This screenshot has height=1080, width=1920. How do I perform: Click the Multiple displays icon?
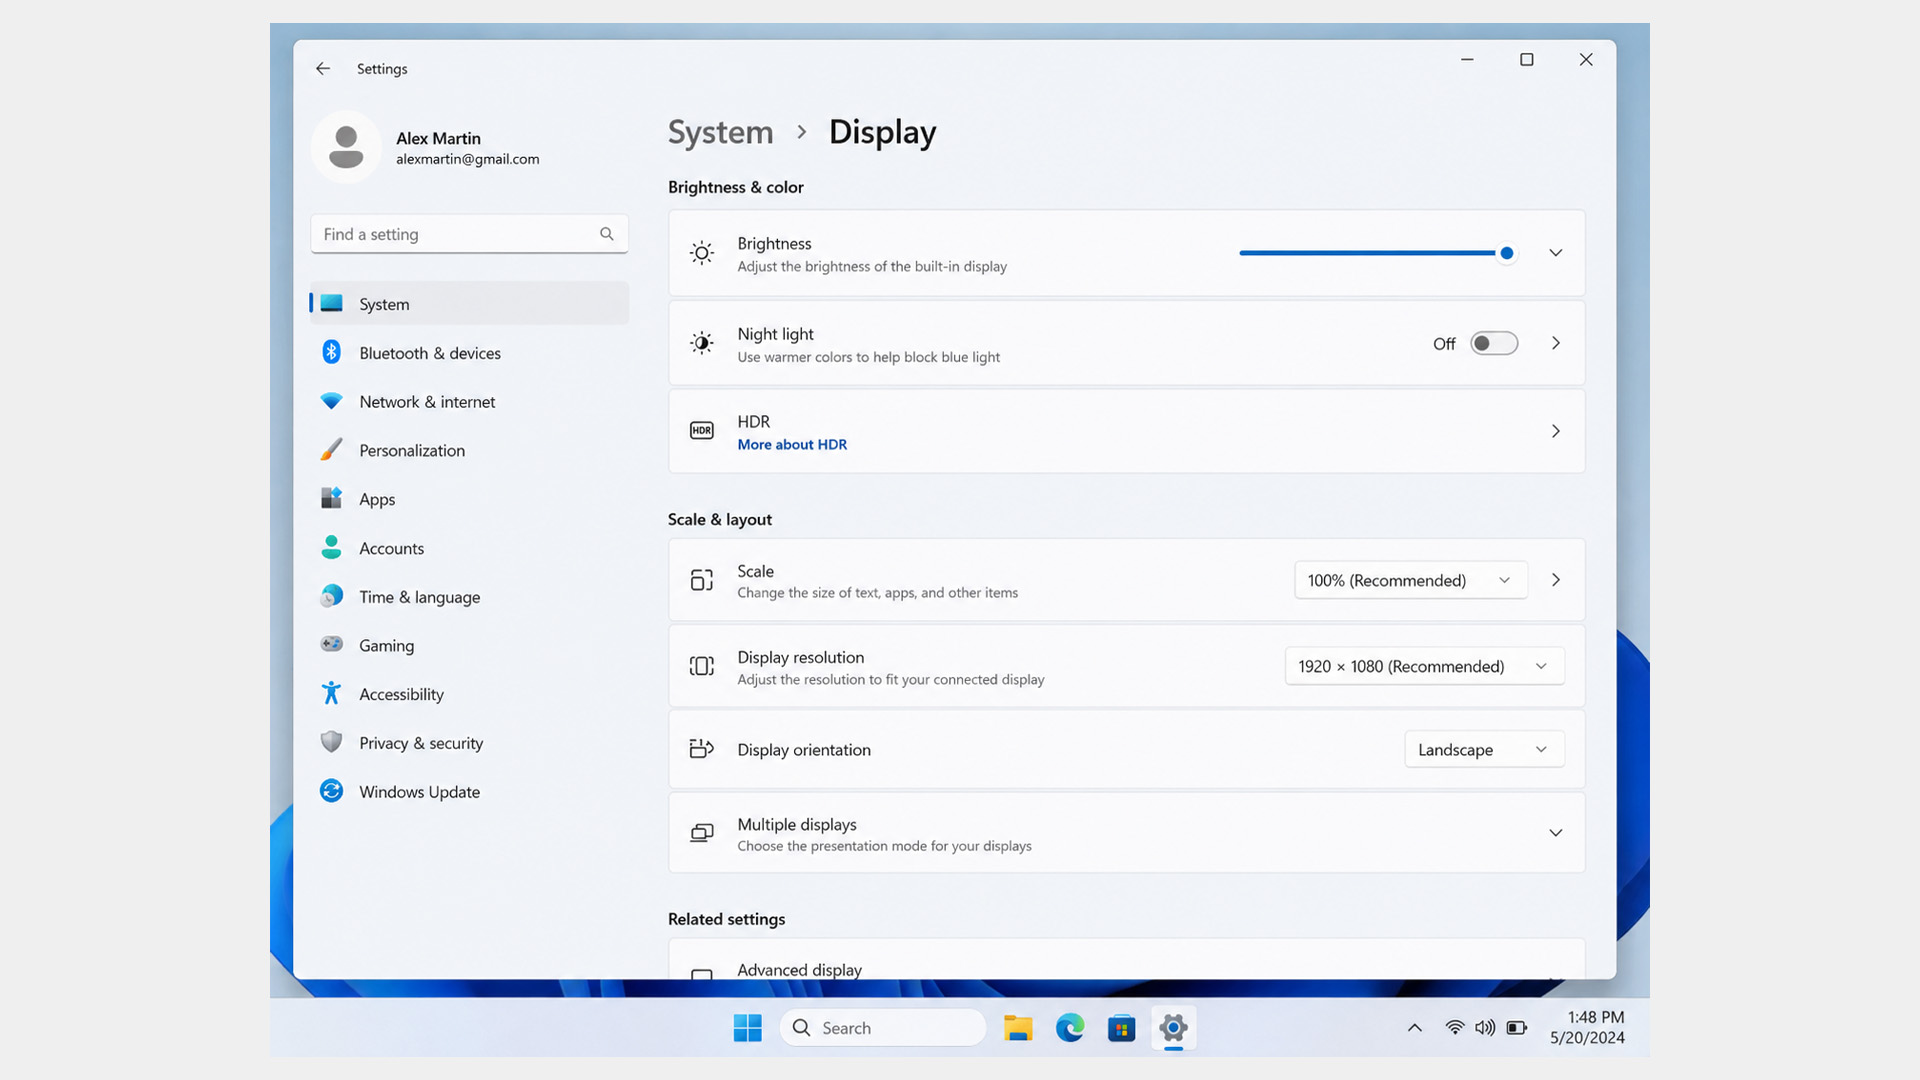click(x=702, y=832)
